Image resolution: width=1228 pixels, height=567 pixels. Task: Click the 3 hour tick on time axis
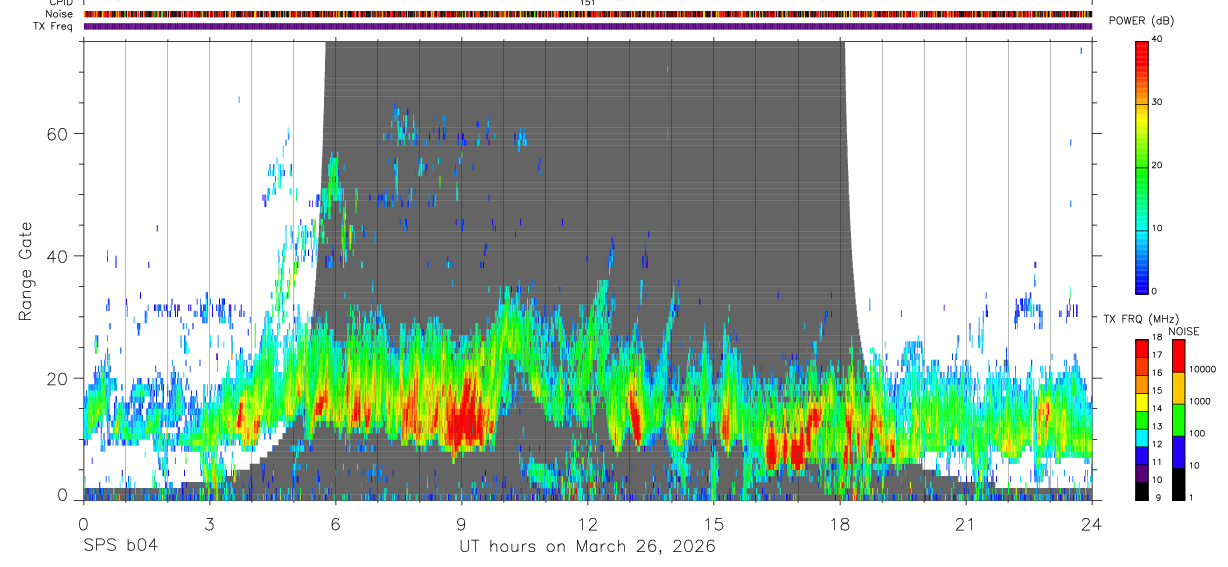point(209,524)
